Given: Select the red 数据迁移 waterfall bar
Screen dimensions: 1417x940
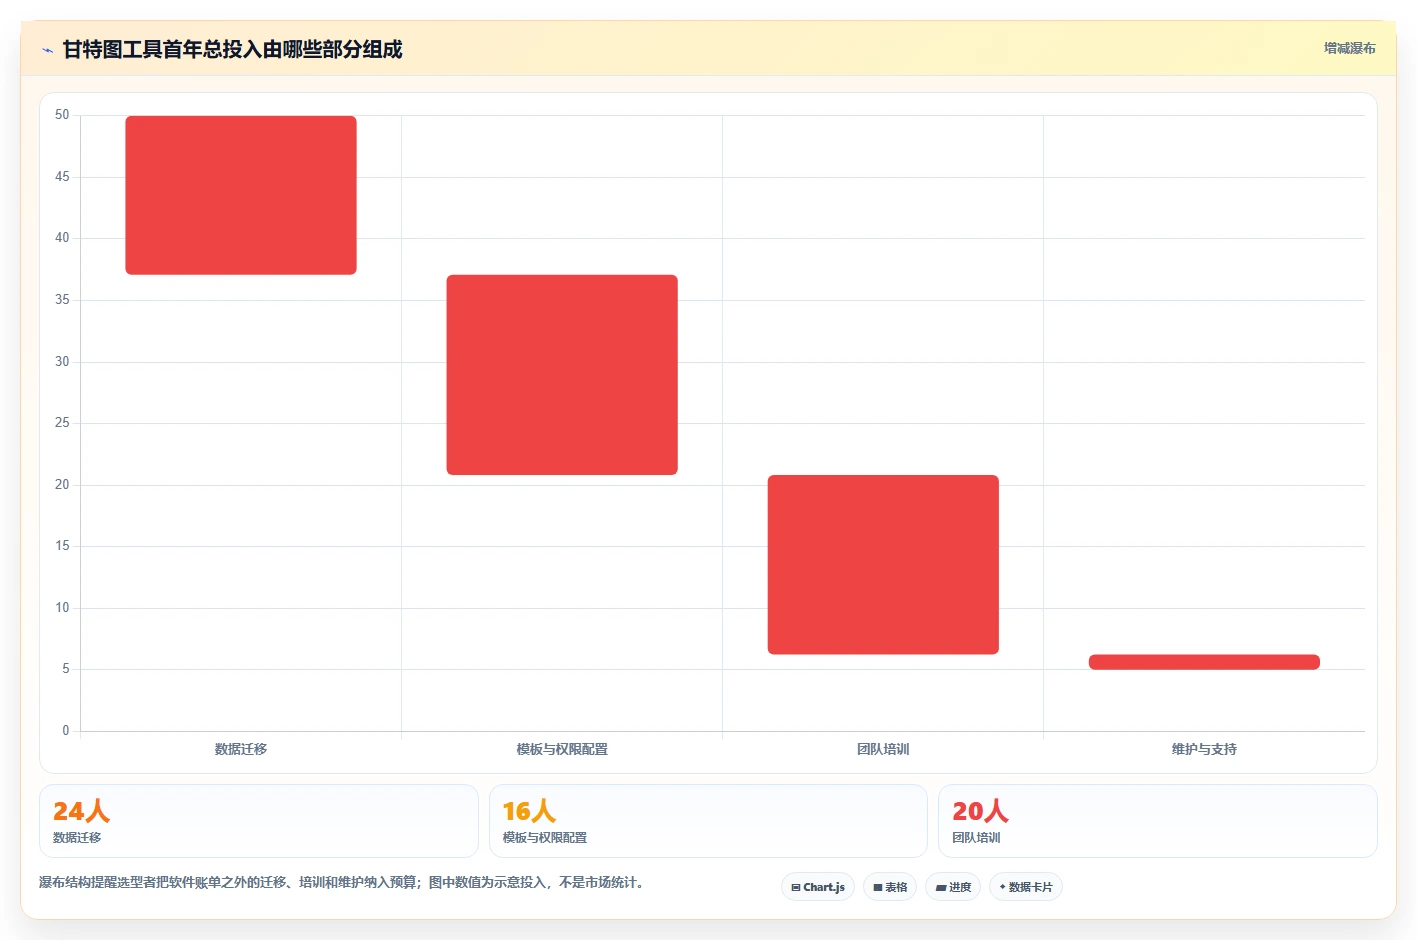Looking at the screenshot, I should coord(241,195).
